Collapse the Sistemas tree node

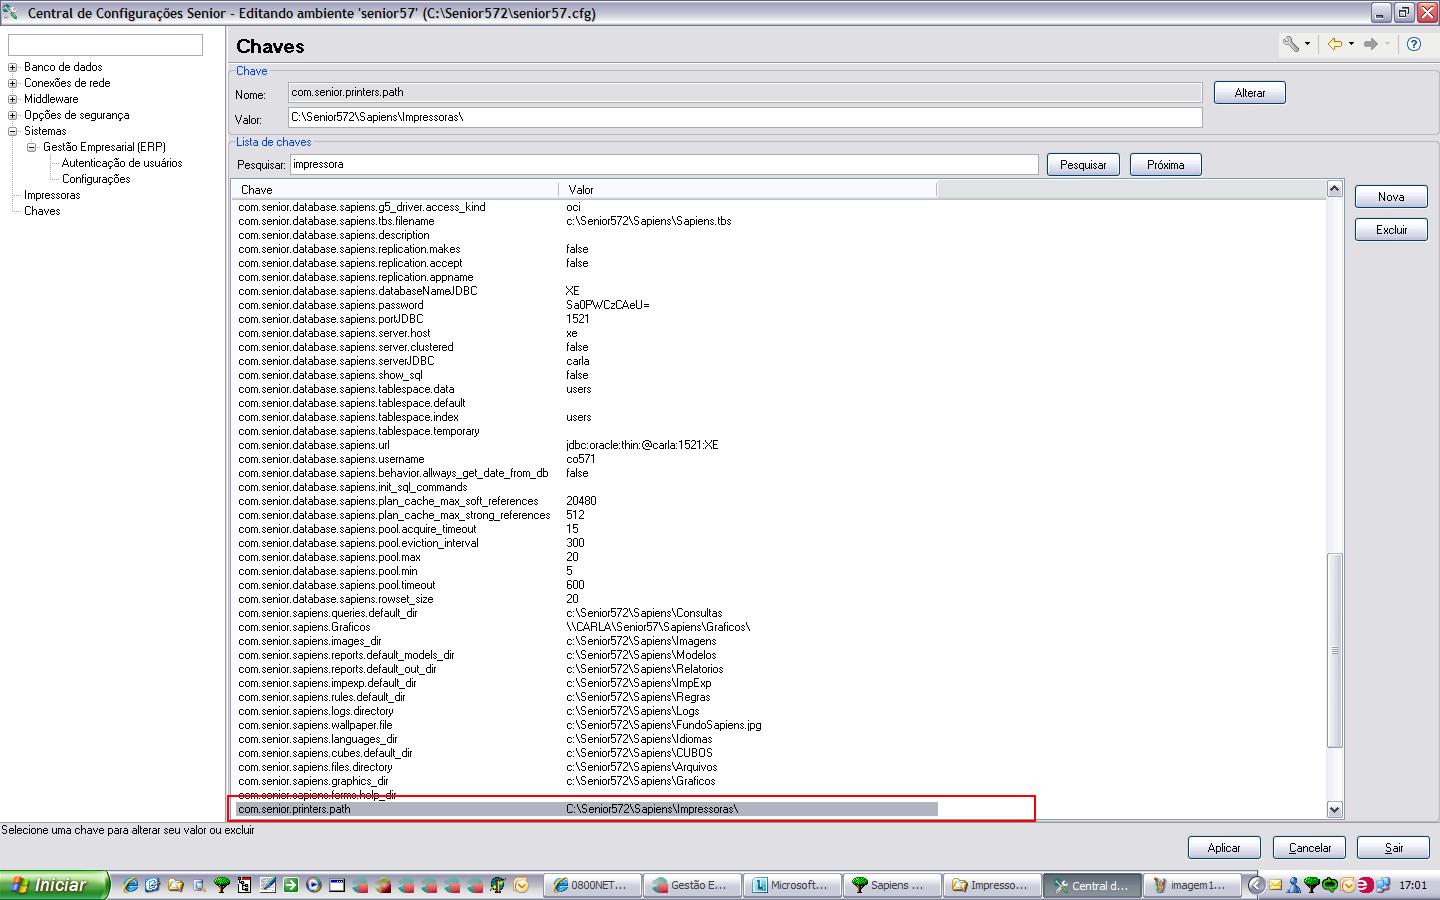point(13,132)
